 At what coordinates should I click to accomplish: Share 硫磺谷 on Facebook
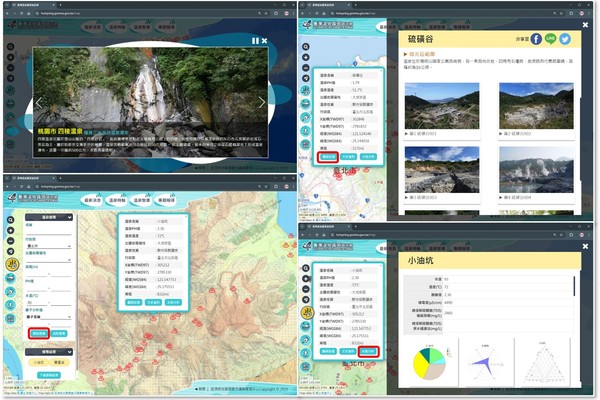536,39
